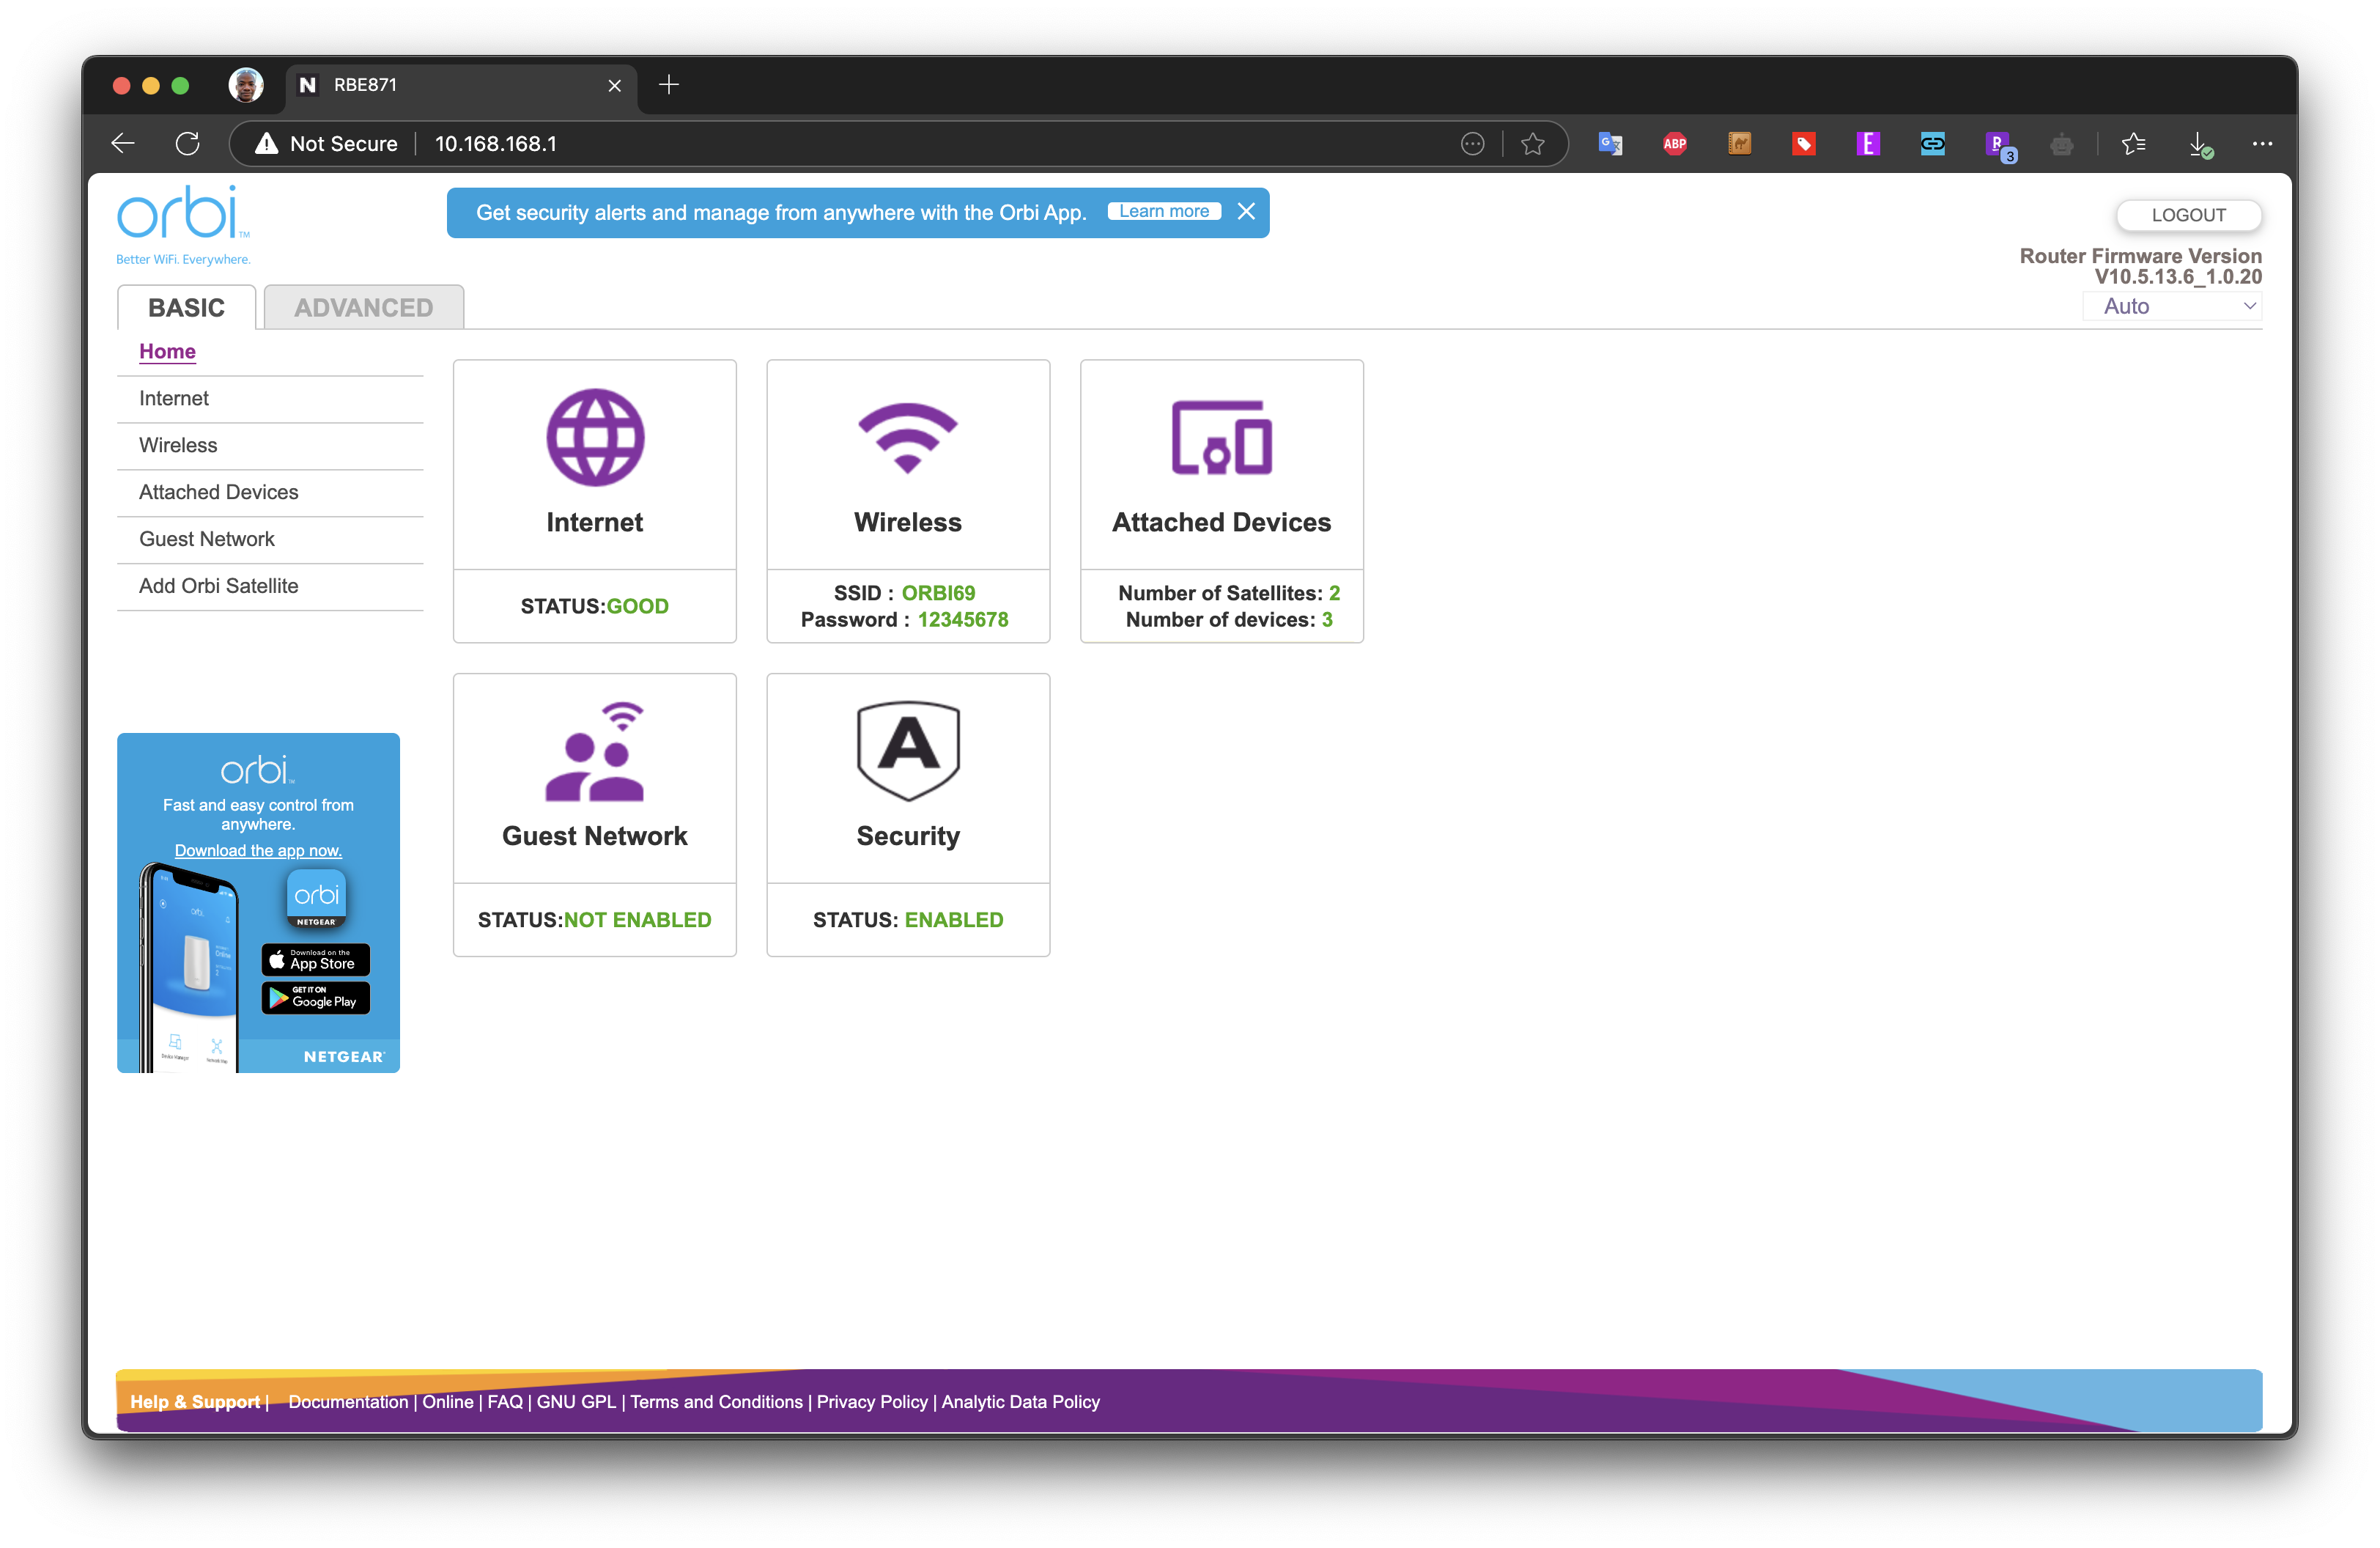This screenshot has width=2380, height=1548.
Task: Open the ABP Adblock Plus extension
Action: click(x=1675, y=144)
